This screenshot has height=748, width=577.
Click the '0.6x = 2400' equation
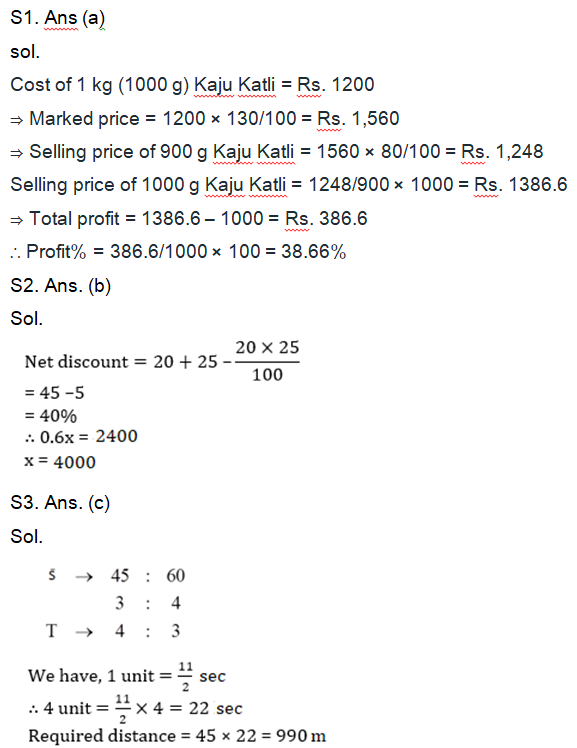pyautogui.click(x=81, y=436)
